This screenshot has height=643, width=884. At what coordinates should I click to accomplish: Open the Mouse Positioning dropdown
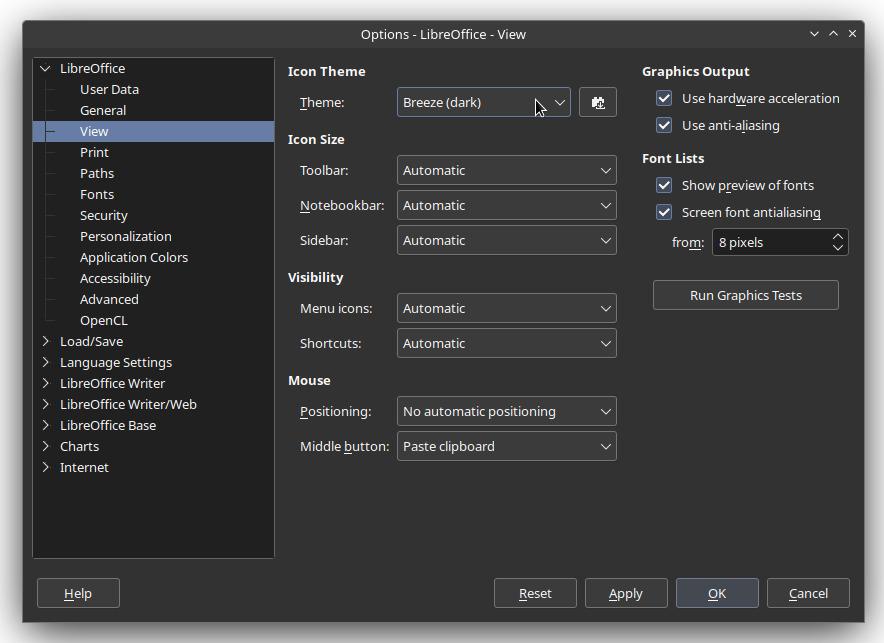pyautogui.click(x=506, y=411)
